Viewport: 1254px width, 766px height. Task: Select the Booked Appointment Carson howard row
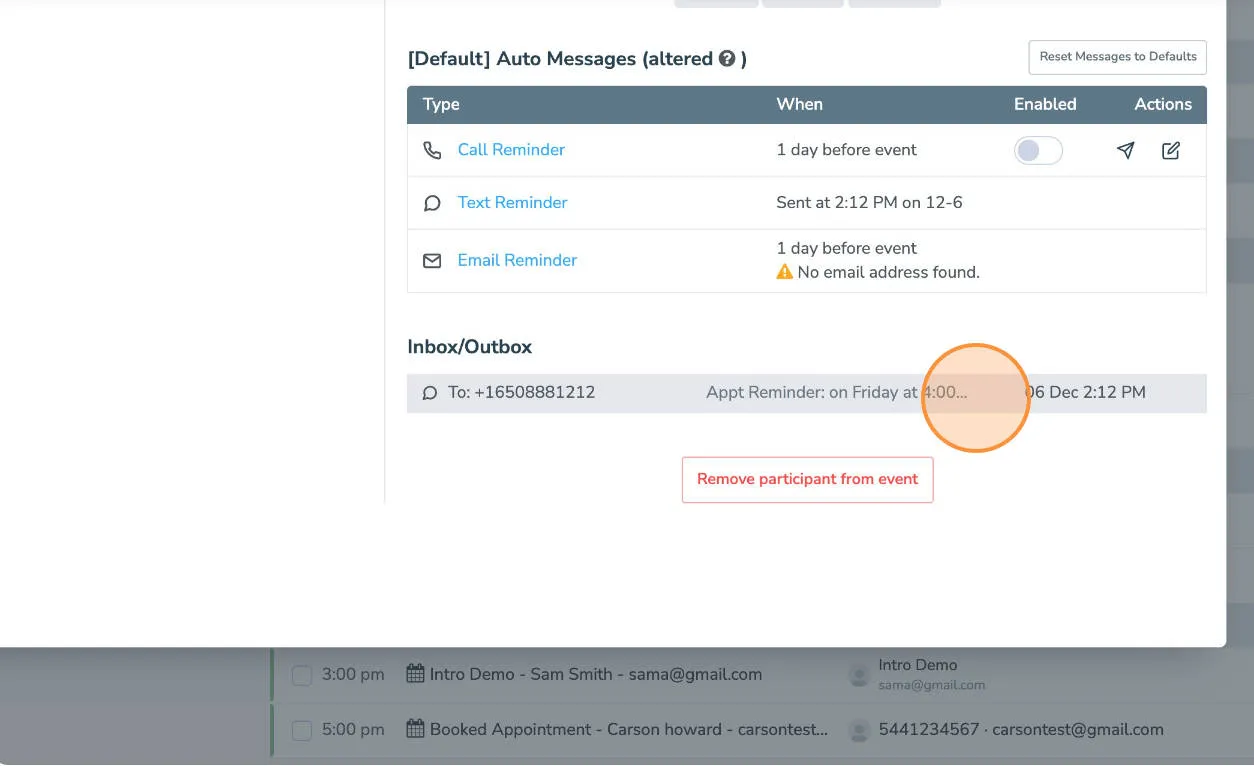(x=627, y=730)
